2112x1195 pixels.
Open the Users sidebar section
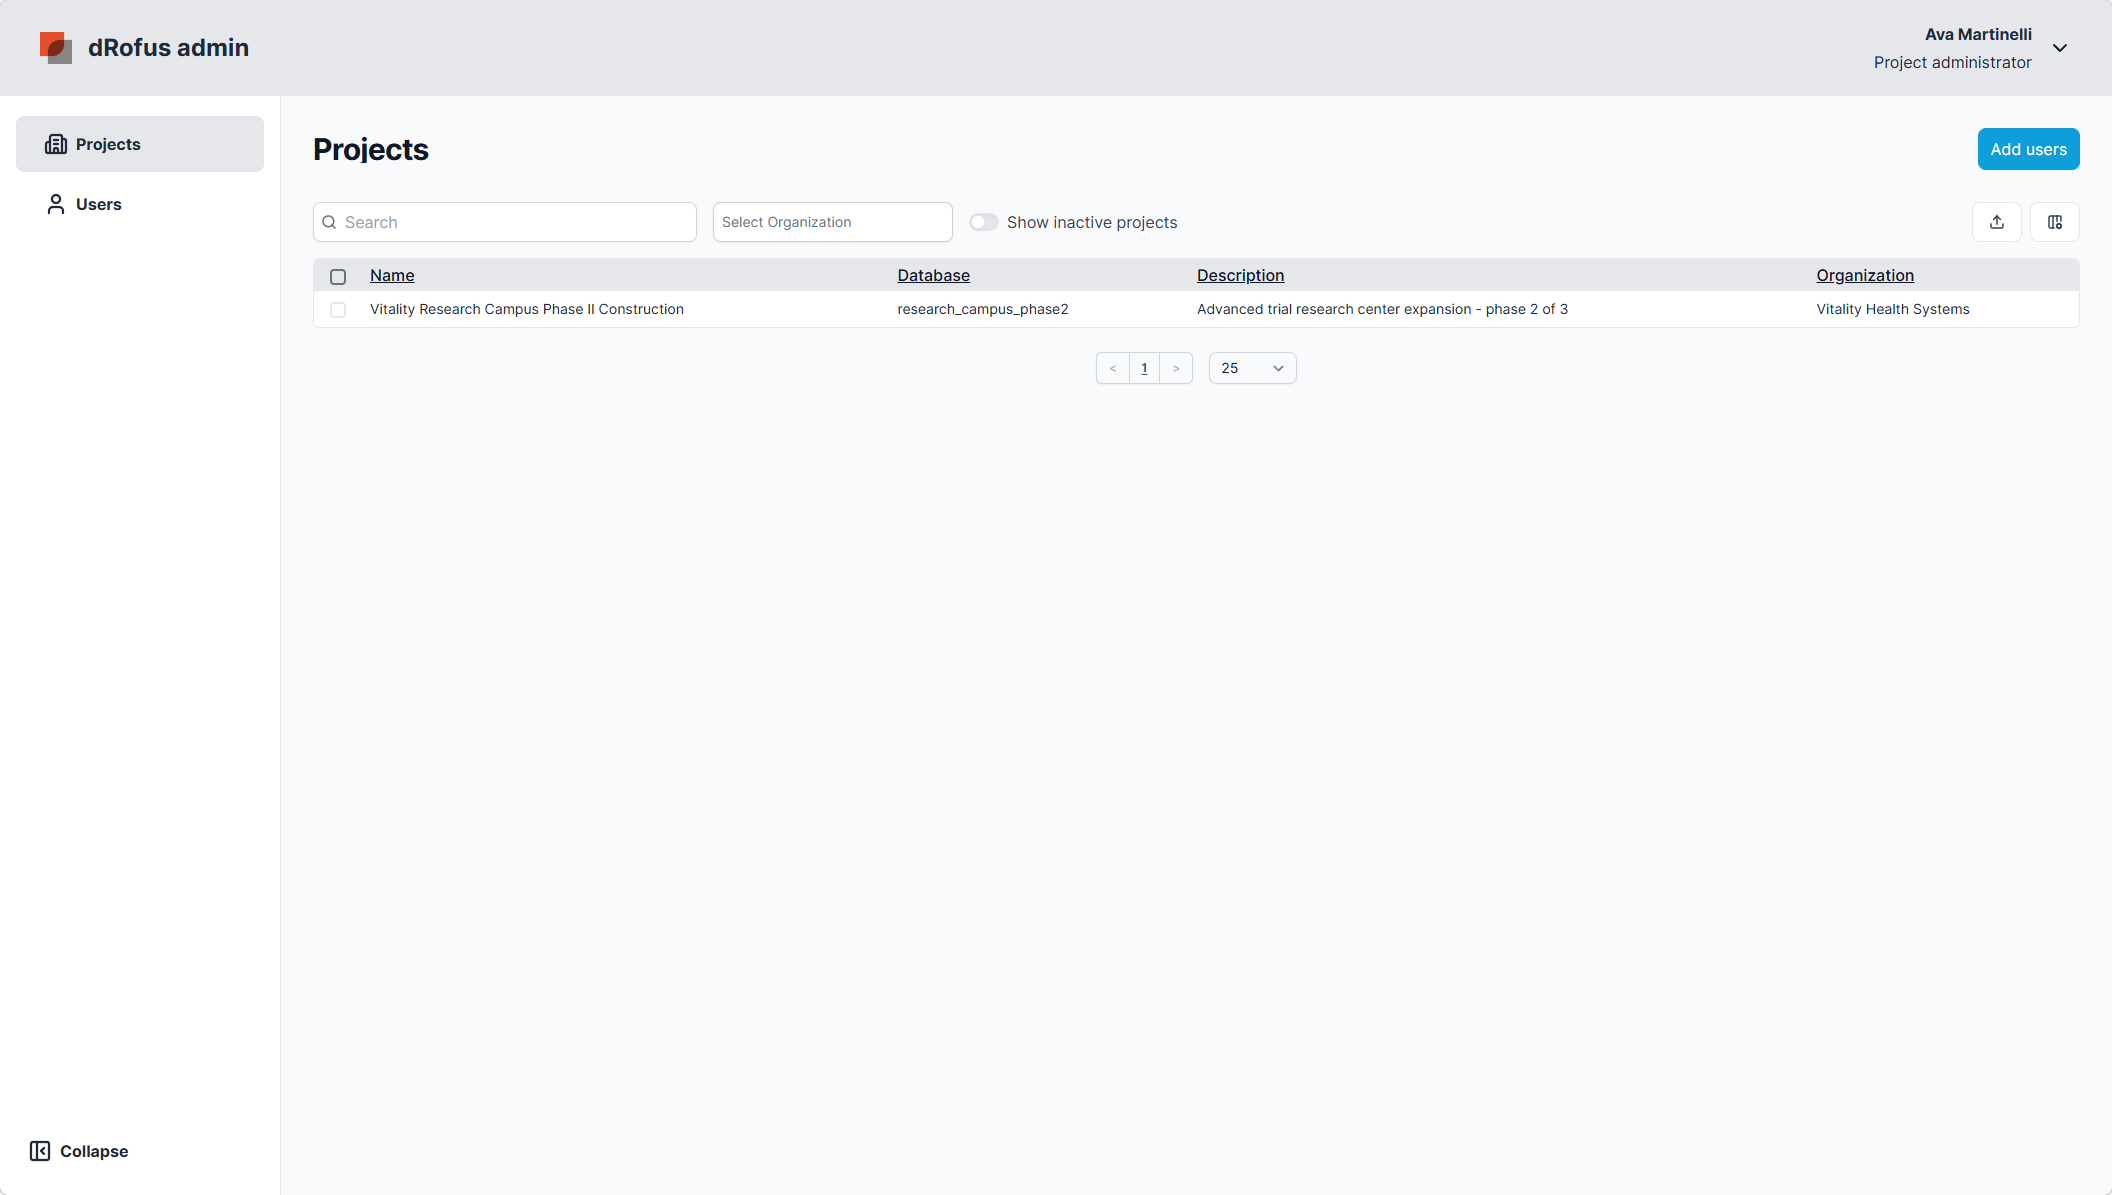pyautogui.click(x=140, y=204)
